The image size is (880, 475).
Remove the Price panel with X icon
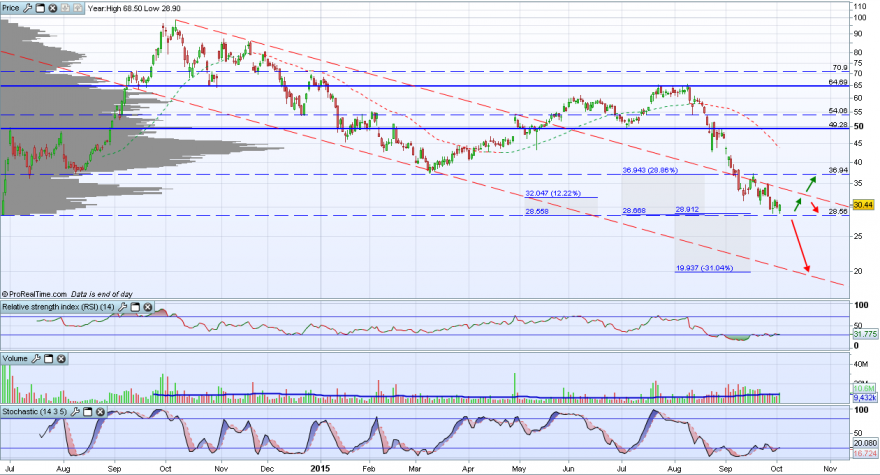(x=53, y=8)
